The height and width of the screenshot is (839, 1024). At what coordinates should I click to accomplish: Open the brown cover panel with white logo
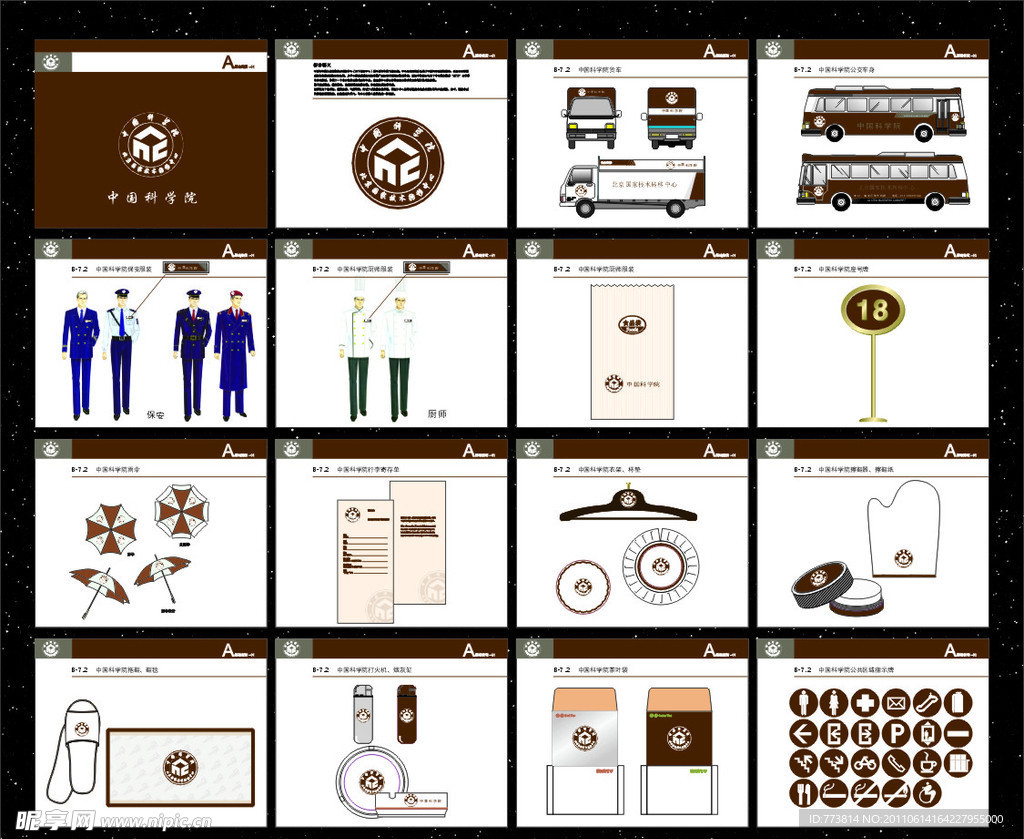(151, 133)
